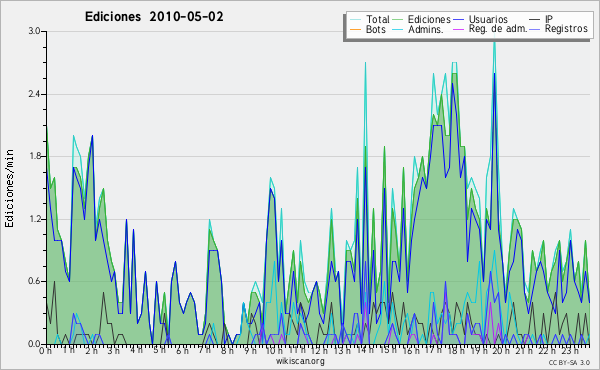Select the 'Reg. de adm.' legend label
Viewport: 600px width, 370px height.
(498, 29)
